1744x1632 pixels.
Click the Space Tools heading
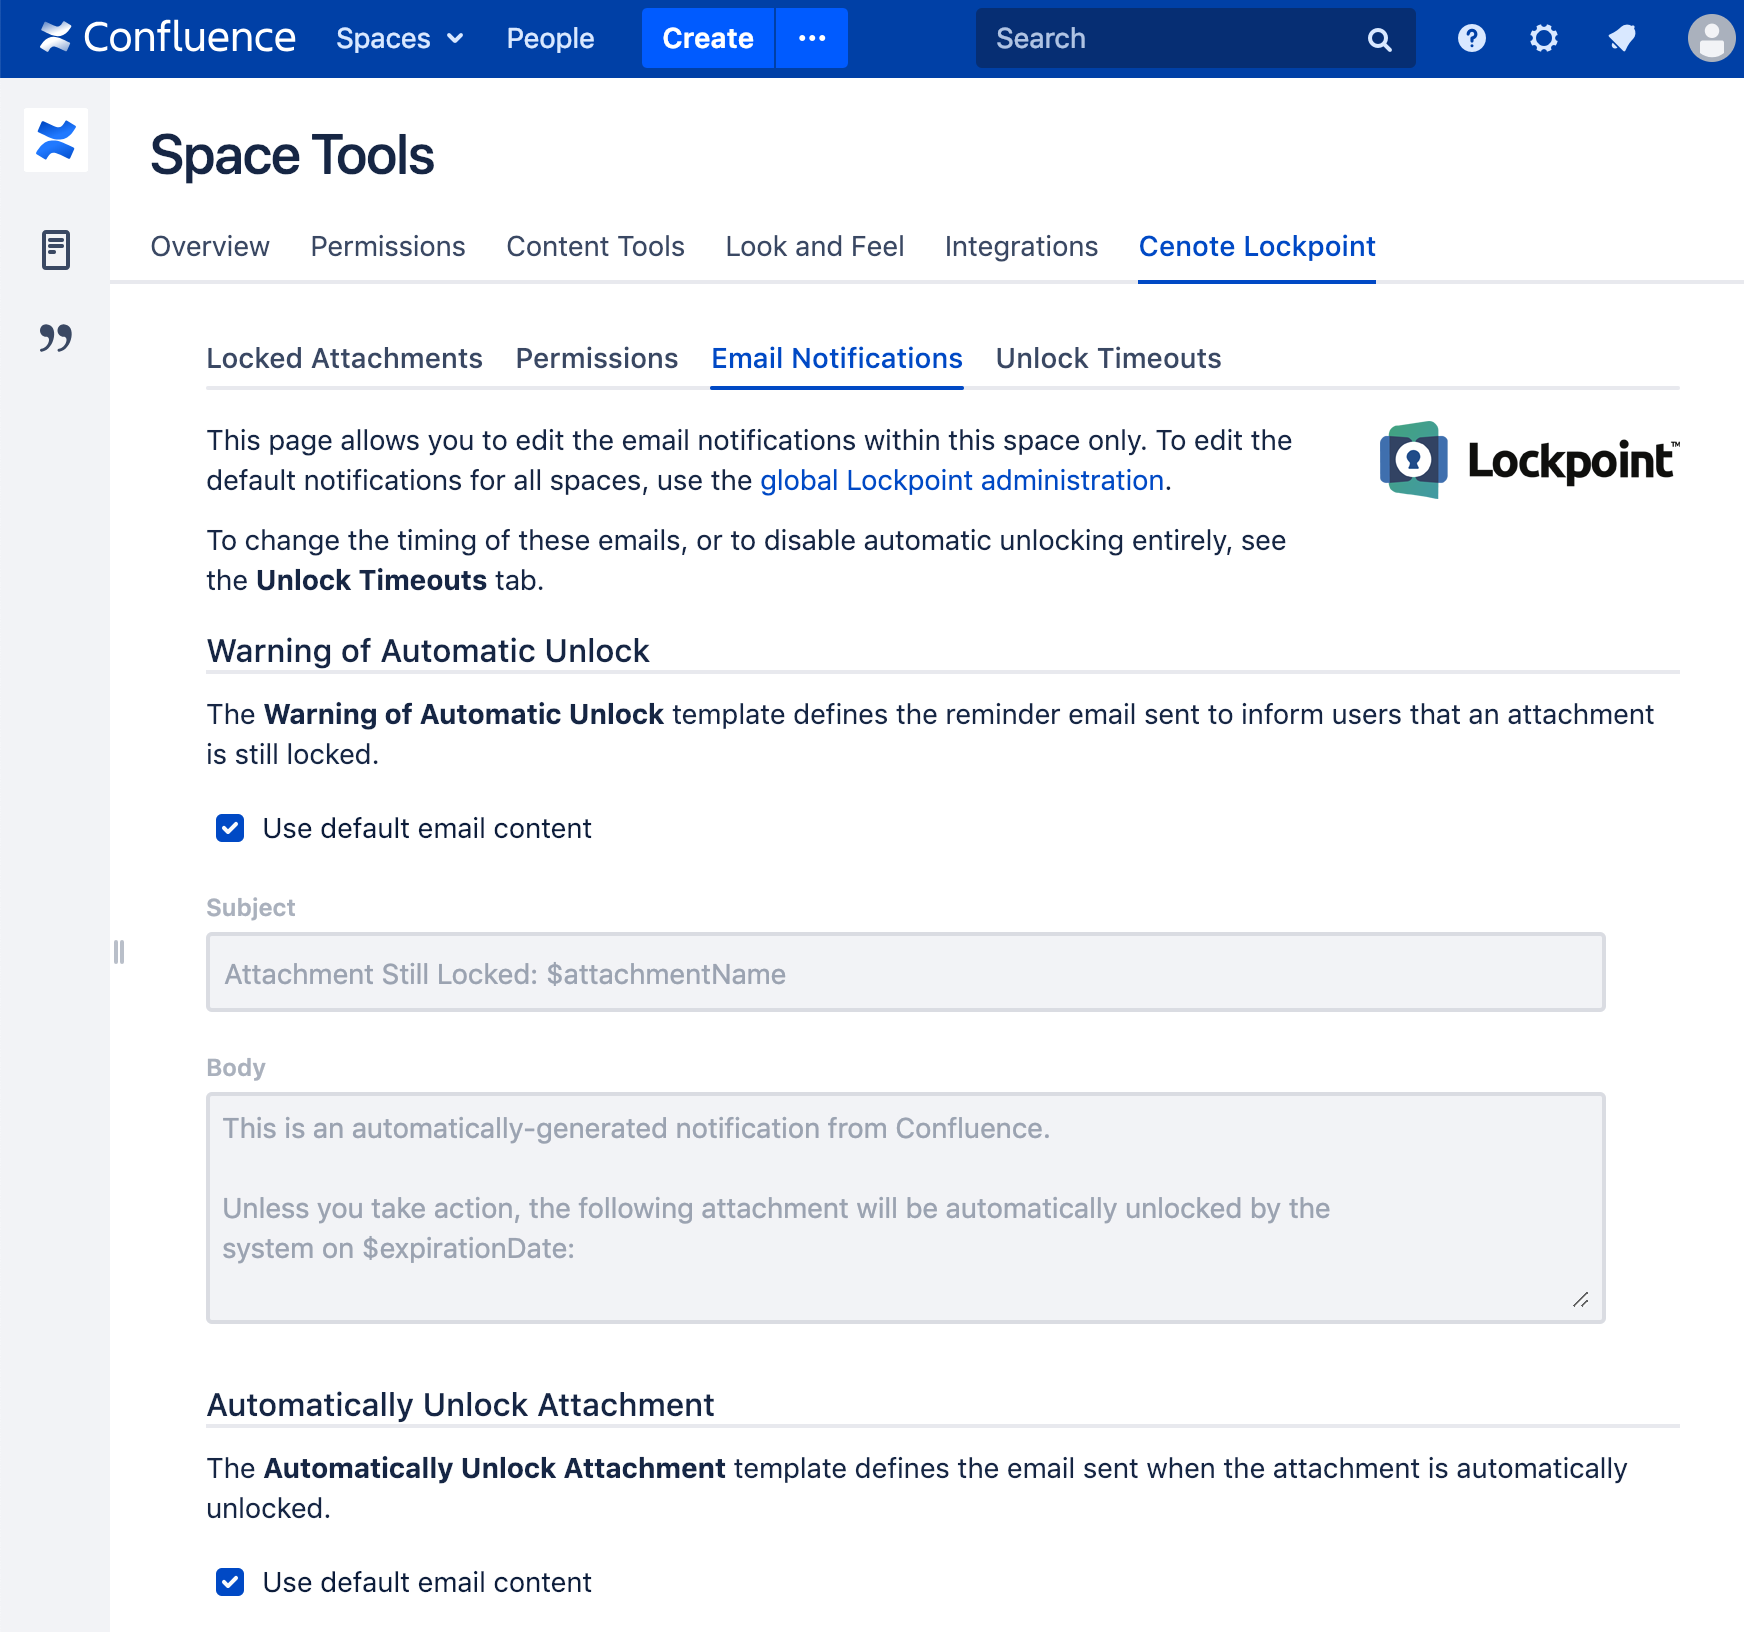(x=292, y=155)
